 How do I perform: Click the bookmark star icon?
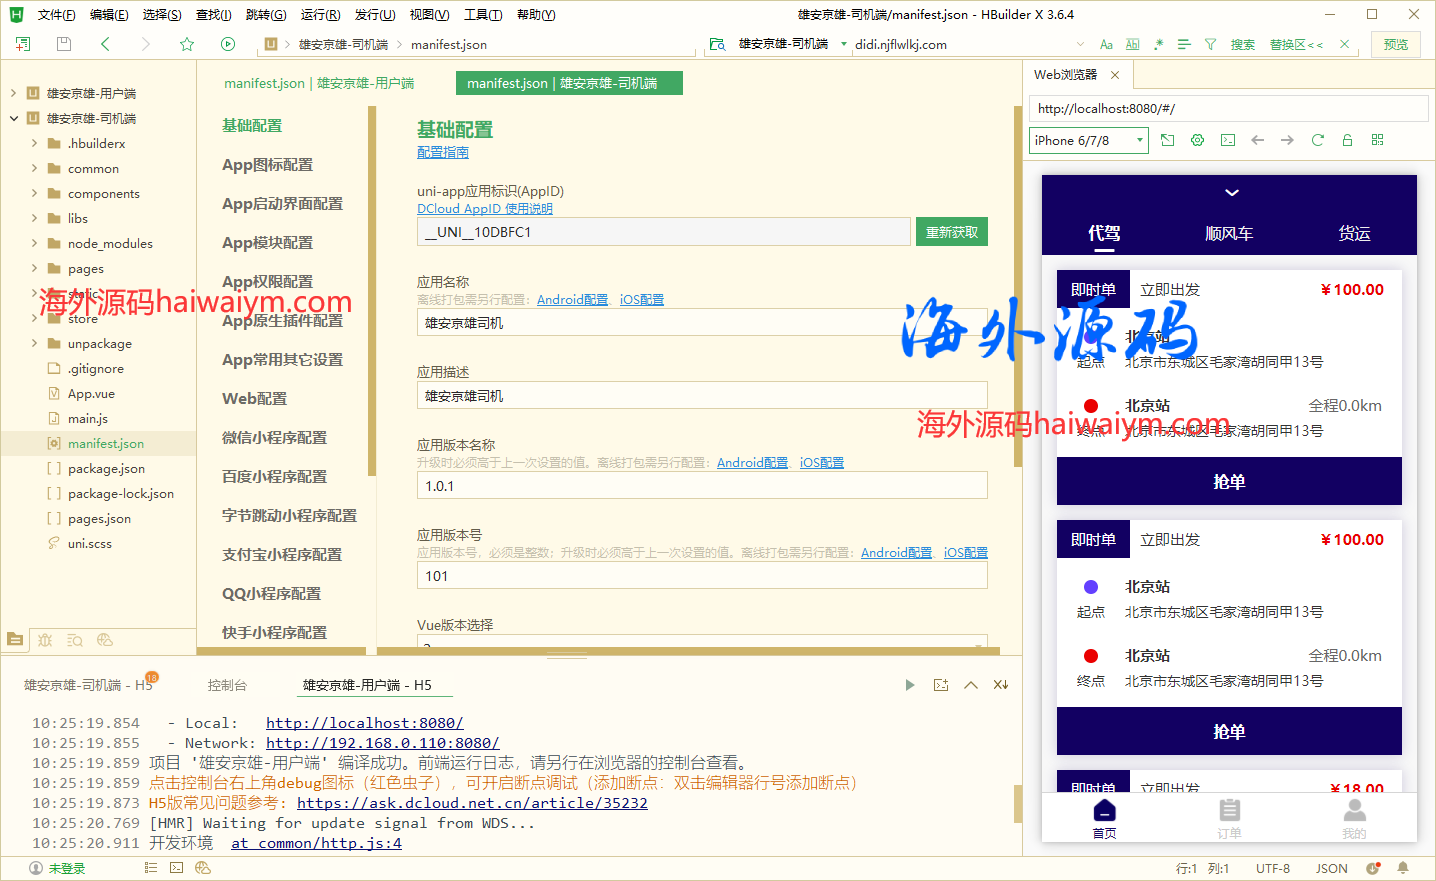point(187,44)
